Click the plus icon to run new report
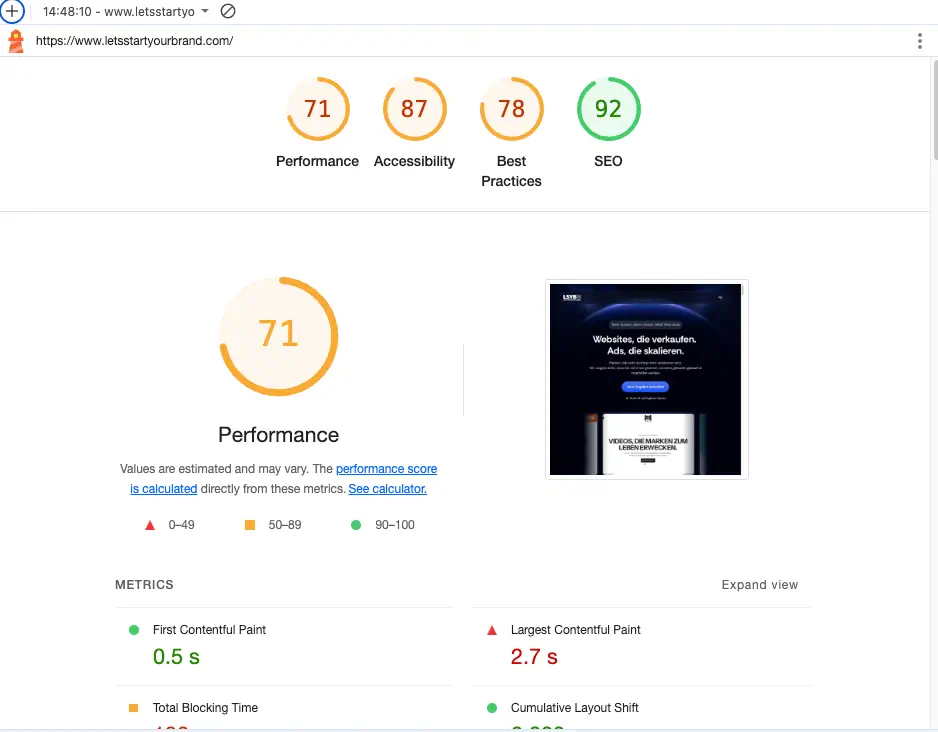Image resolution: width=938 pixels, height=732 pixels. click(10, 12)
